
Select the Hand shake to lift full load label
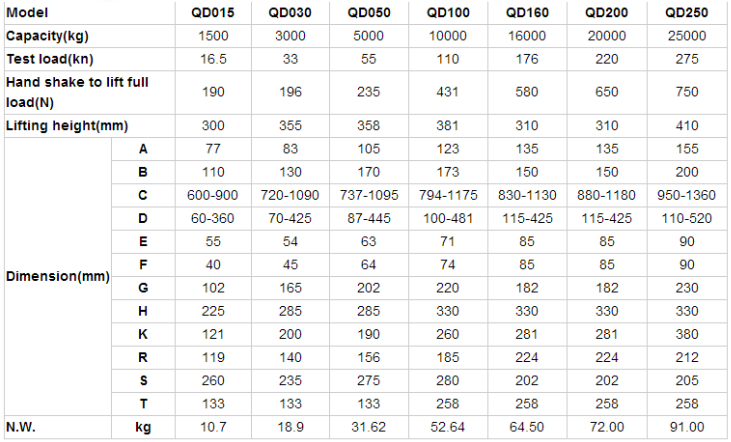pyautogui.click(x=77, y=92)
